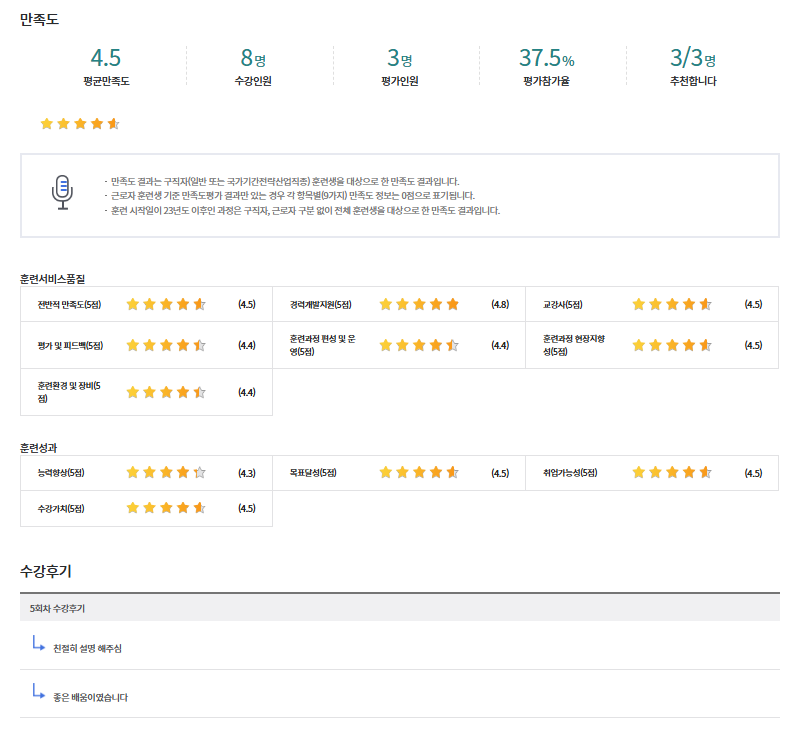Image resolution: width=806 pixels, height=733 pixels.
Task: Click the overall star rating below 평균만족도
Action: pos(80,124)
